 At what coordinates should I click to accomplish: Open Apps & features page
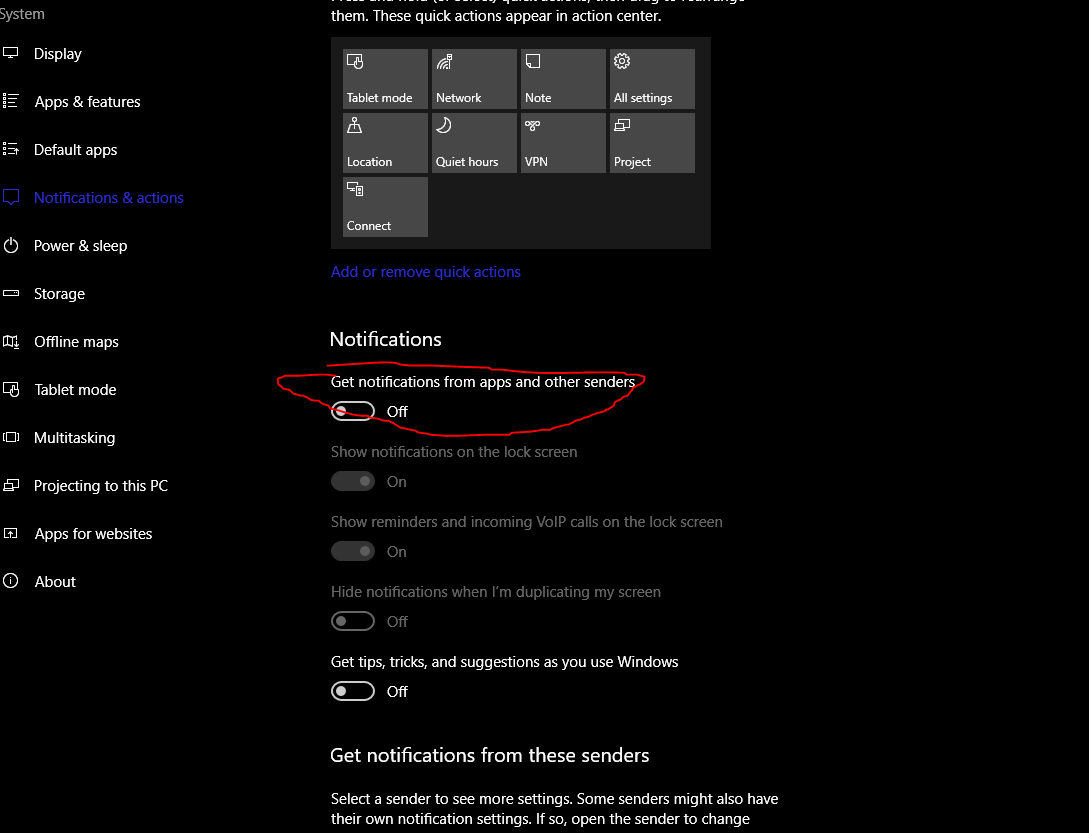click(88, 101)
